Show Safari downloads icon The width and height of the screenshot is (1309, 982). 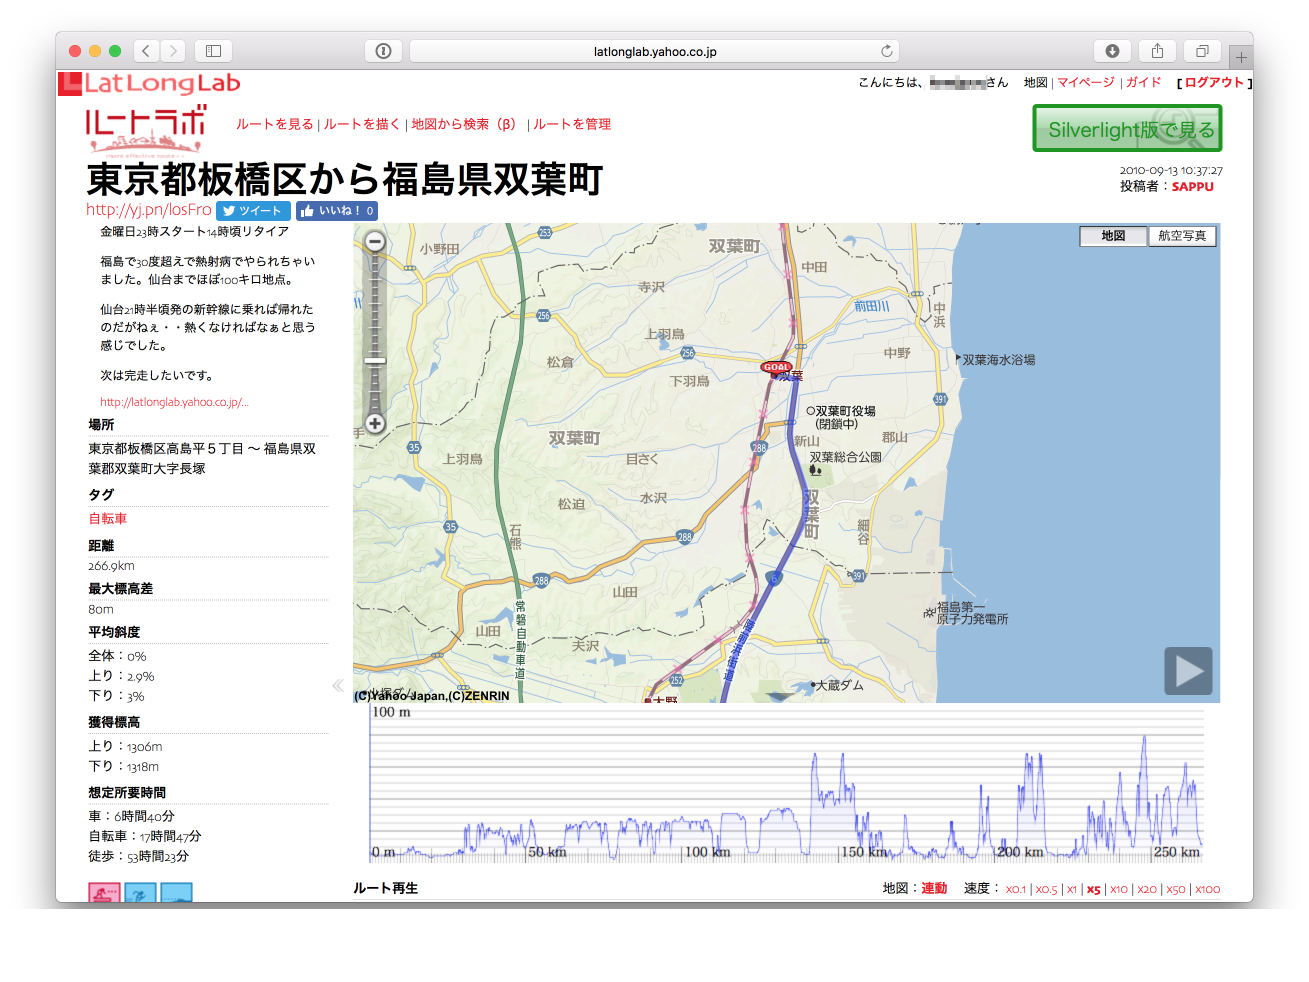click(x=1112, y=51)
